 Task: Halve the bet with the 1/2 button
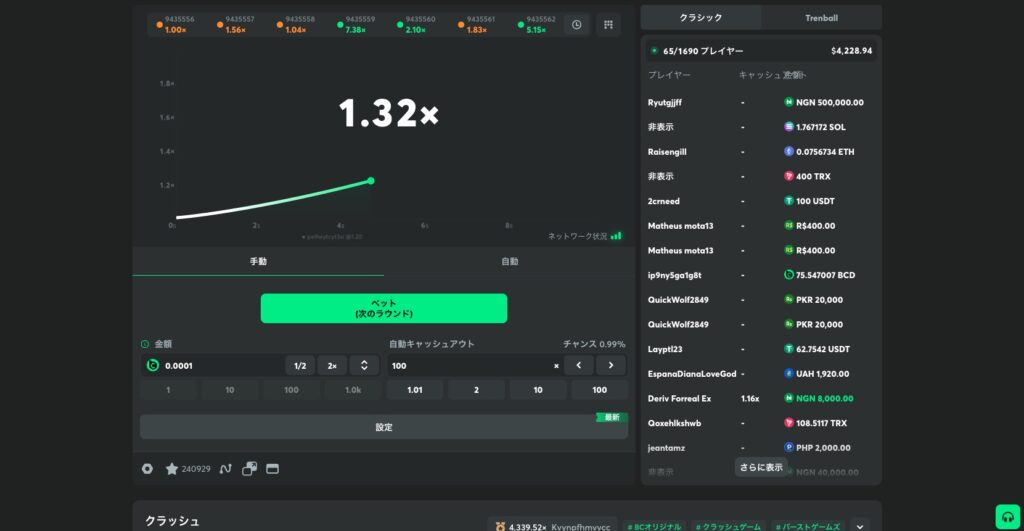300,366
